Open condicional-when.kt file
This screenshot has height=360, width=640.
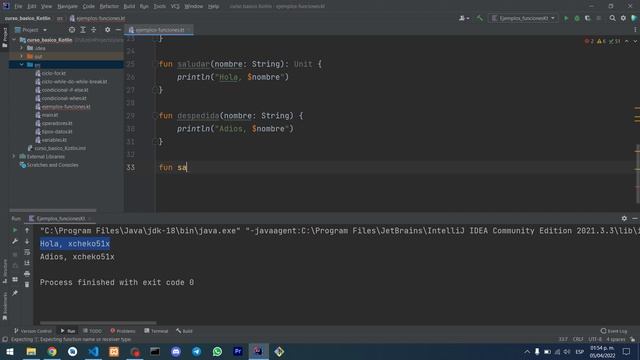64,98
